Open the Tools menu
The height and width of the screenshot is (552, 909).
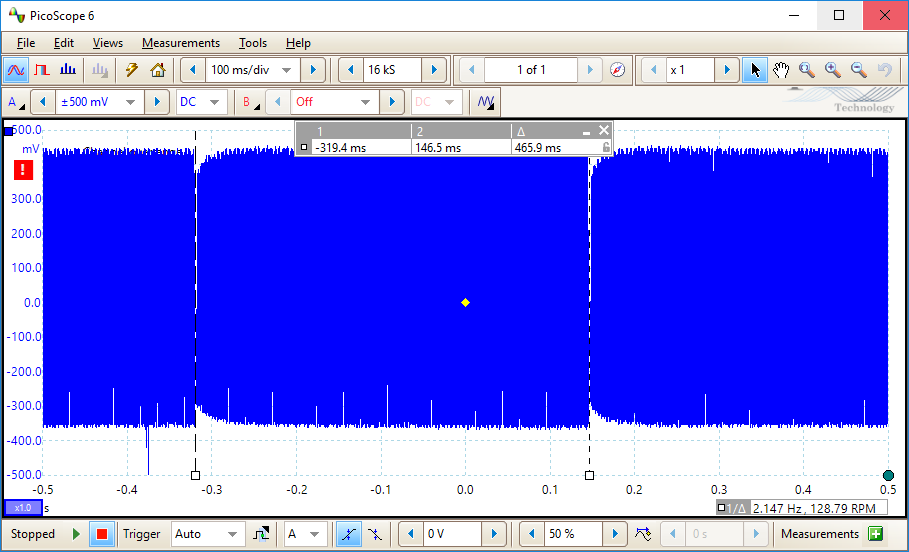point(252,43)
